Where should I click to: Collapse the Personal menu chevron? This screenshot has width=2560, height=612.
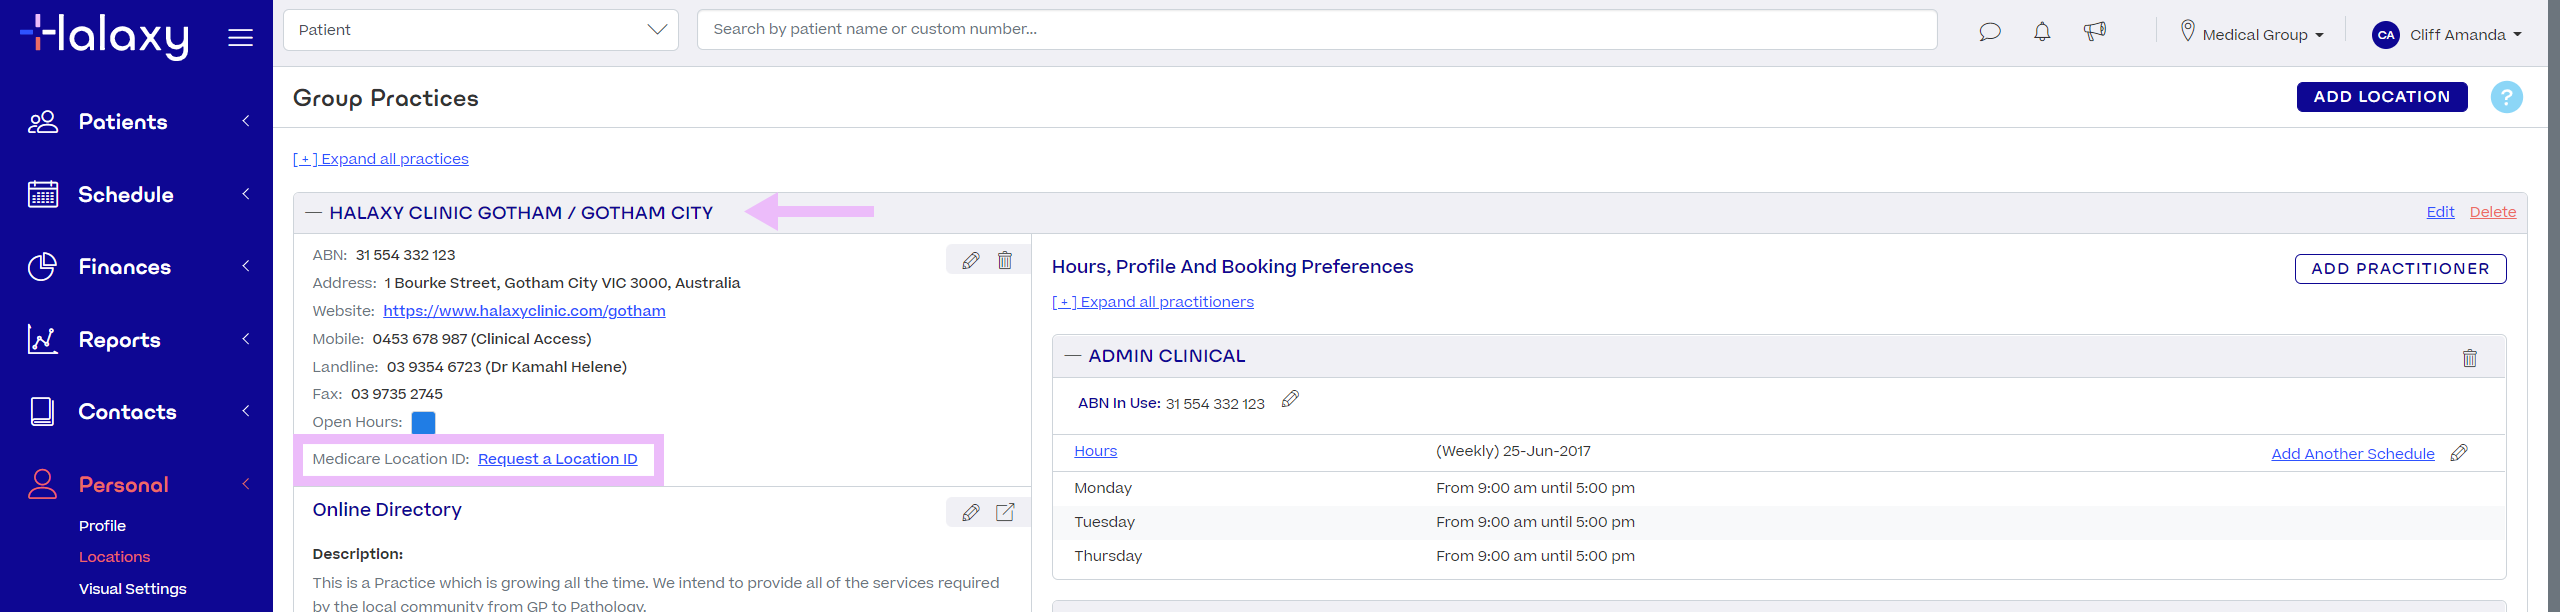pos(246,484)
